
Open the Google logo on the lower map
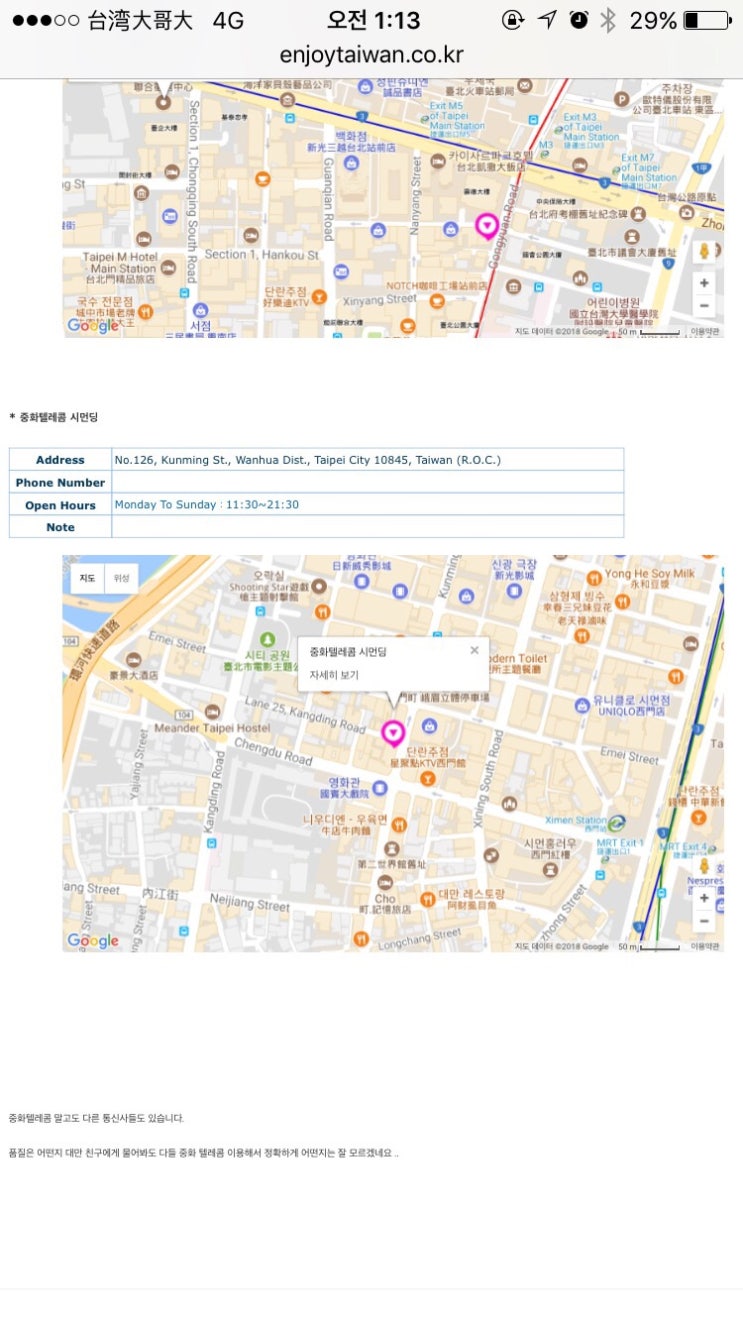click(x=93, y=940)
